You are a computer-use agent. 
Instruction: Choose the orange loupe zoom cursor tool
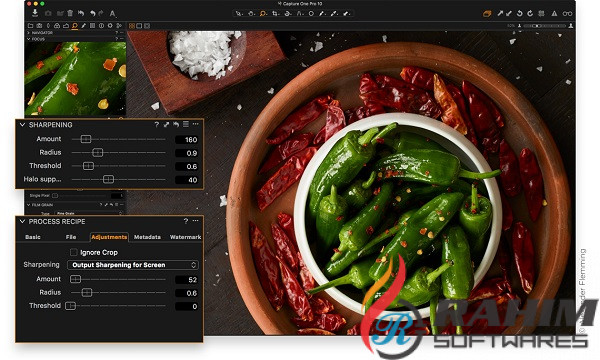point(263,13)
